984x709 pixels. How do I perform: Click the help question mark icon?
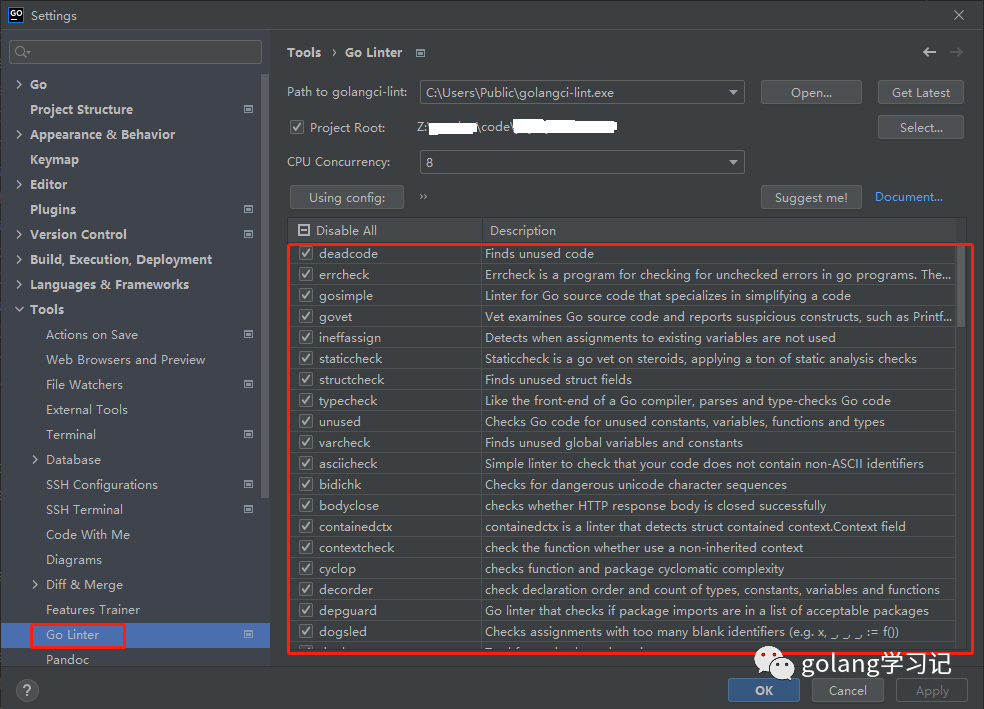tap(27, 691)
